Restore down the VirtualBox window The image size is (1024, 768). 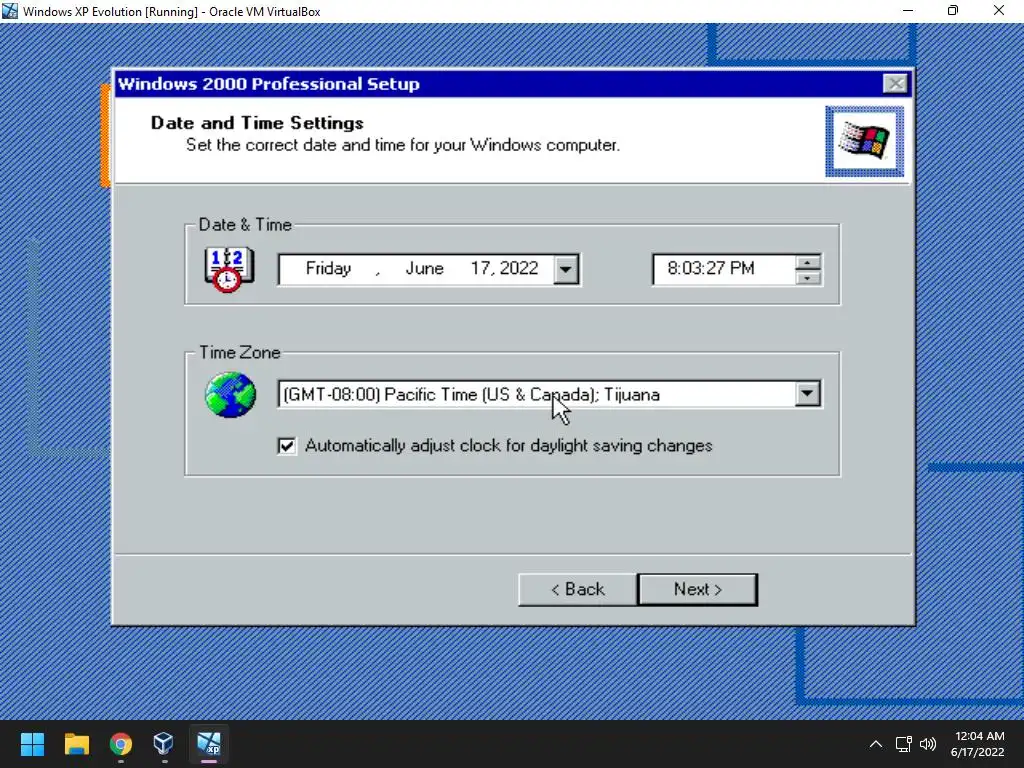953,10
